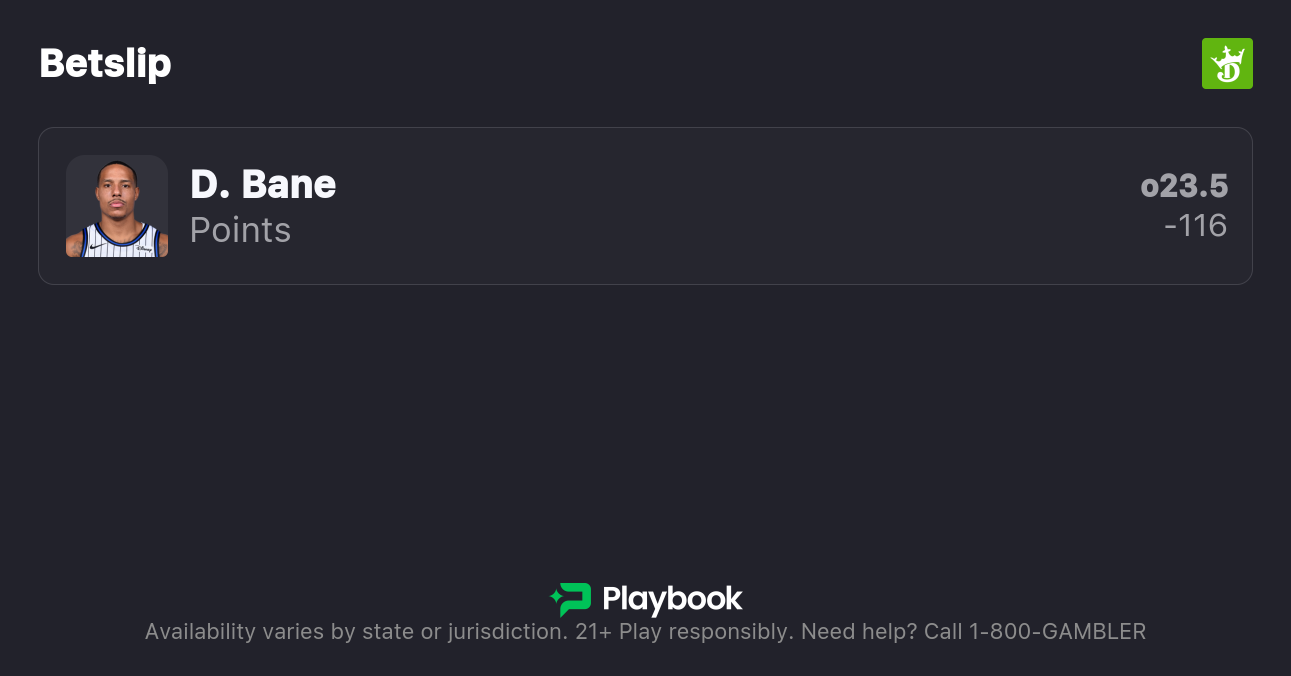Image resolution: width=1291 pixels, height=676 pixels.
Task: Click the Playbook wordmark text
Action: coord(672,599)
